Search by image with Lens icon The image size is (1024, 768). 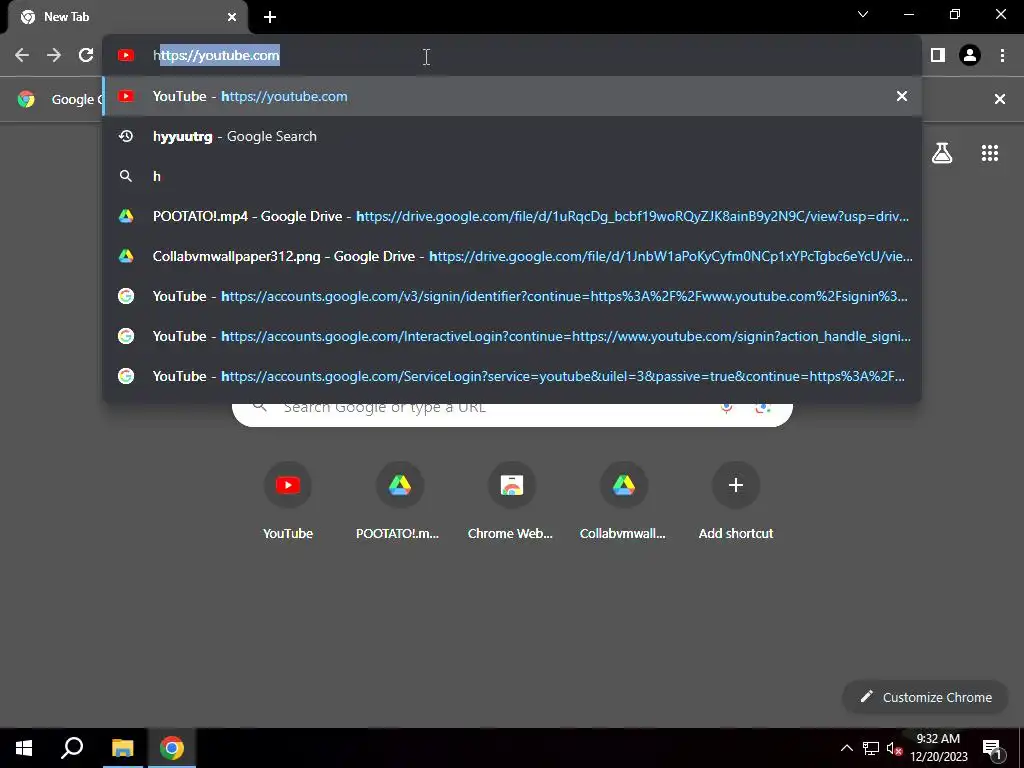(x=763, y=409)
